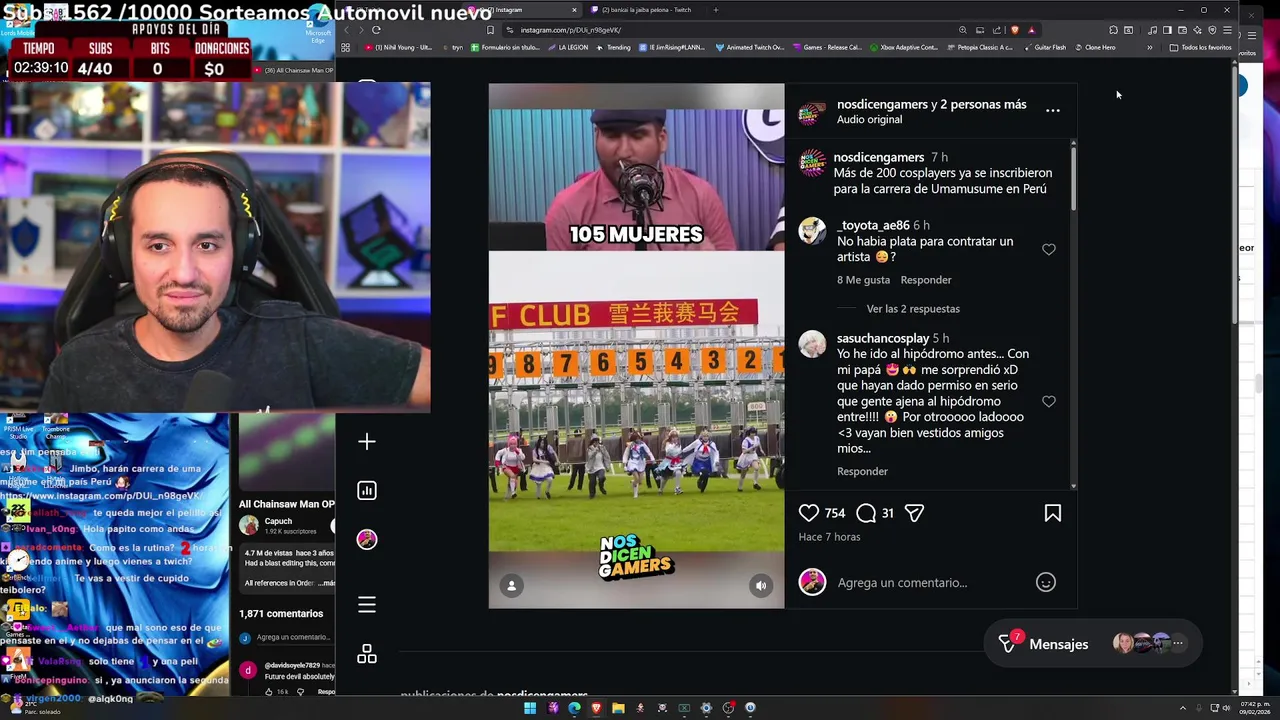The width and height of the screenshot is (1280, 720).
Task: Open the 'Trending' bookmark
Action: (613, 47)
